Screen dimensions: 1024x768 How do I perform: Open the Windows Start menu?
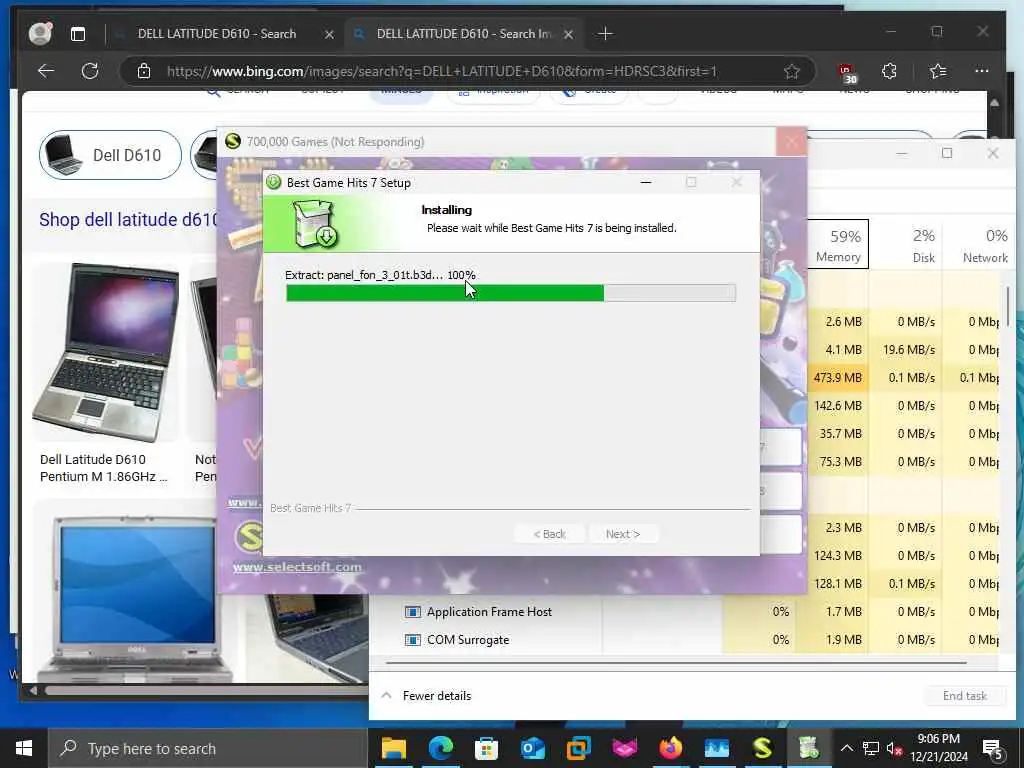tap(24, 748)
